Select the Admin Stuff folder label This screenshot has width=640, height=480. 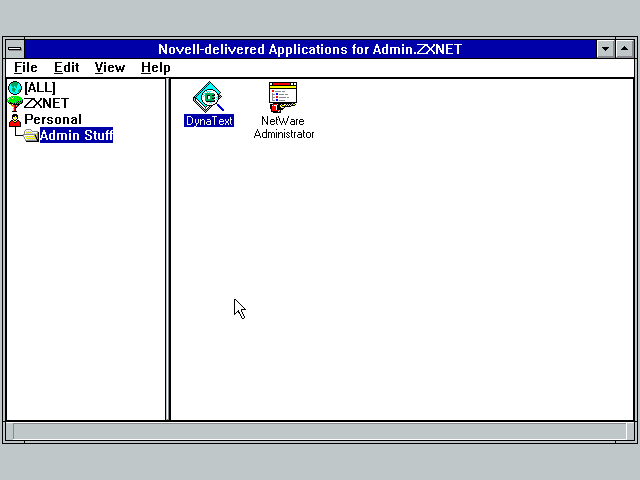click(x=76, y=135)
